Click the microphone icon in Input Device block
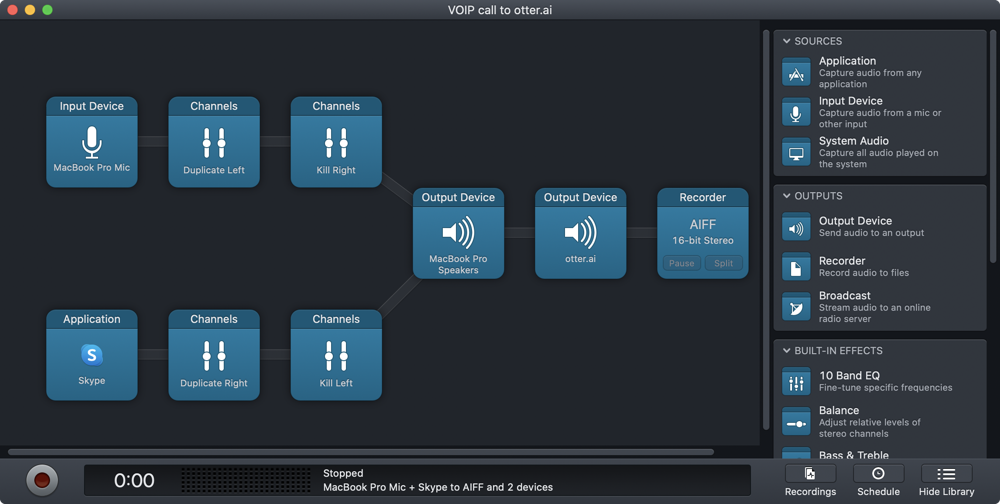1000x504 pixels. [92, 143]
